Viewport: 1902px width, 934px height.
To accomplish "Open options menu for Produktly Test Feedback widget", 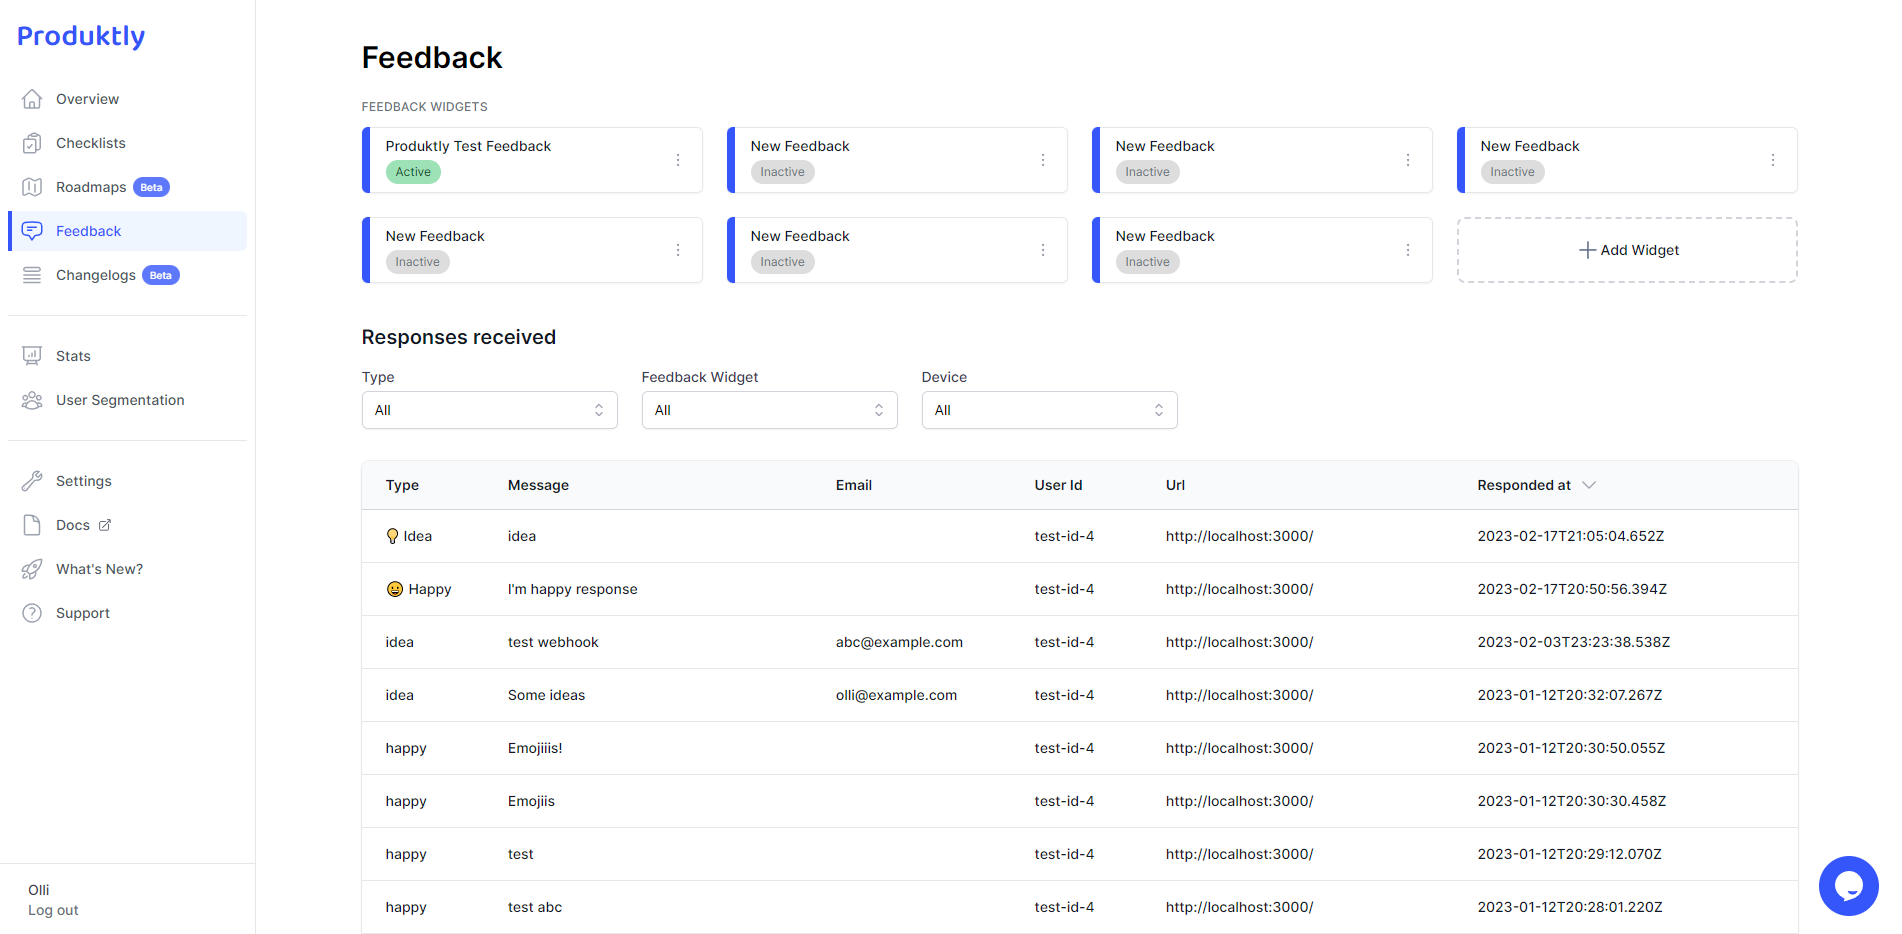I will (678, 160).
